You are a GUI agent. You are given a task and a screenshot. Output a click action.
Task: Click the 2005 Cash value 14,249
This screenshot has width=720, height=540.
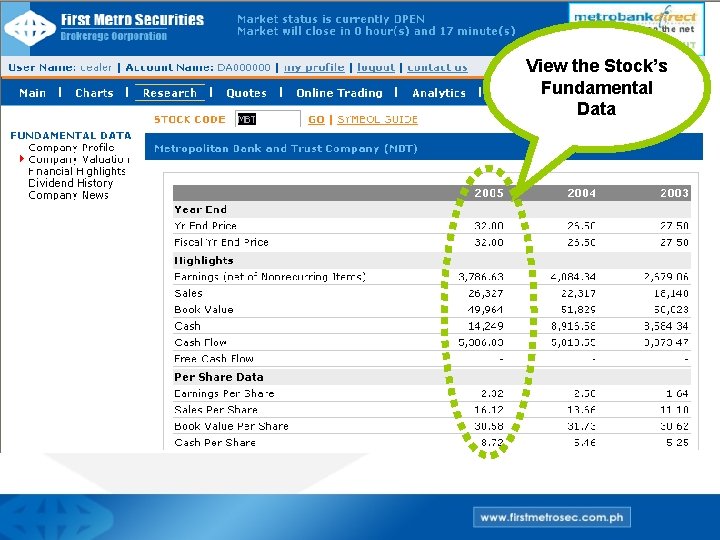[x=486, y=326]
